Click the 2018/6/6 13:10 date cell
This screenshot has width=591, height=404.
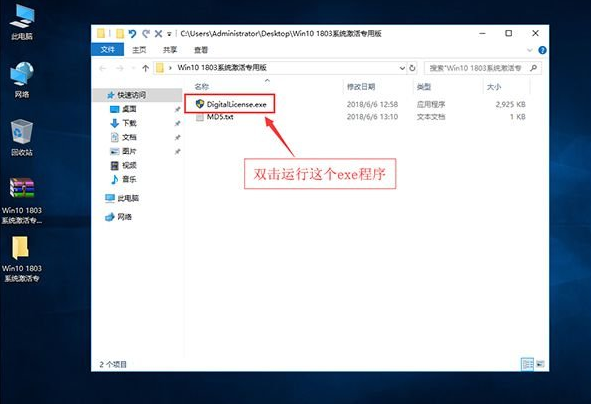click(372, 117)
